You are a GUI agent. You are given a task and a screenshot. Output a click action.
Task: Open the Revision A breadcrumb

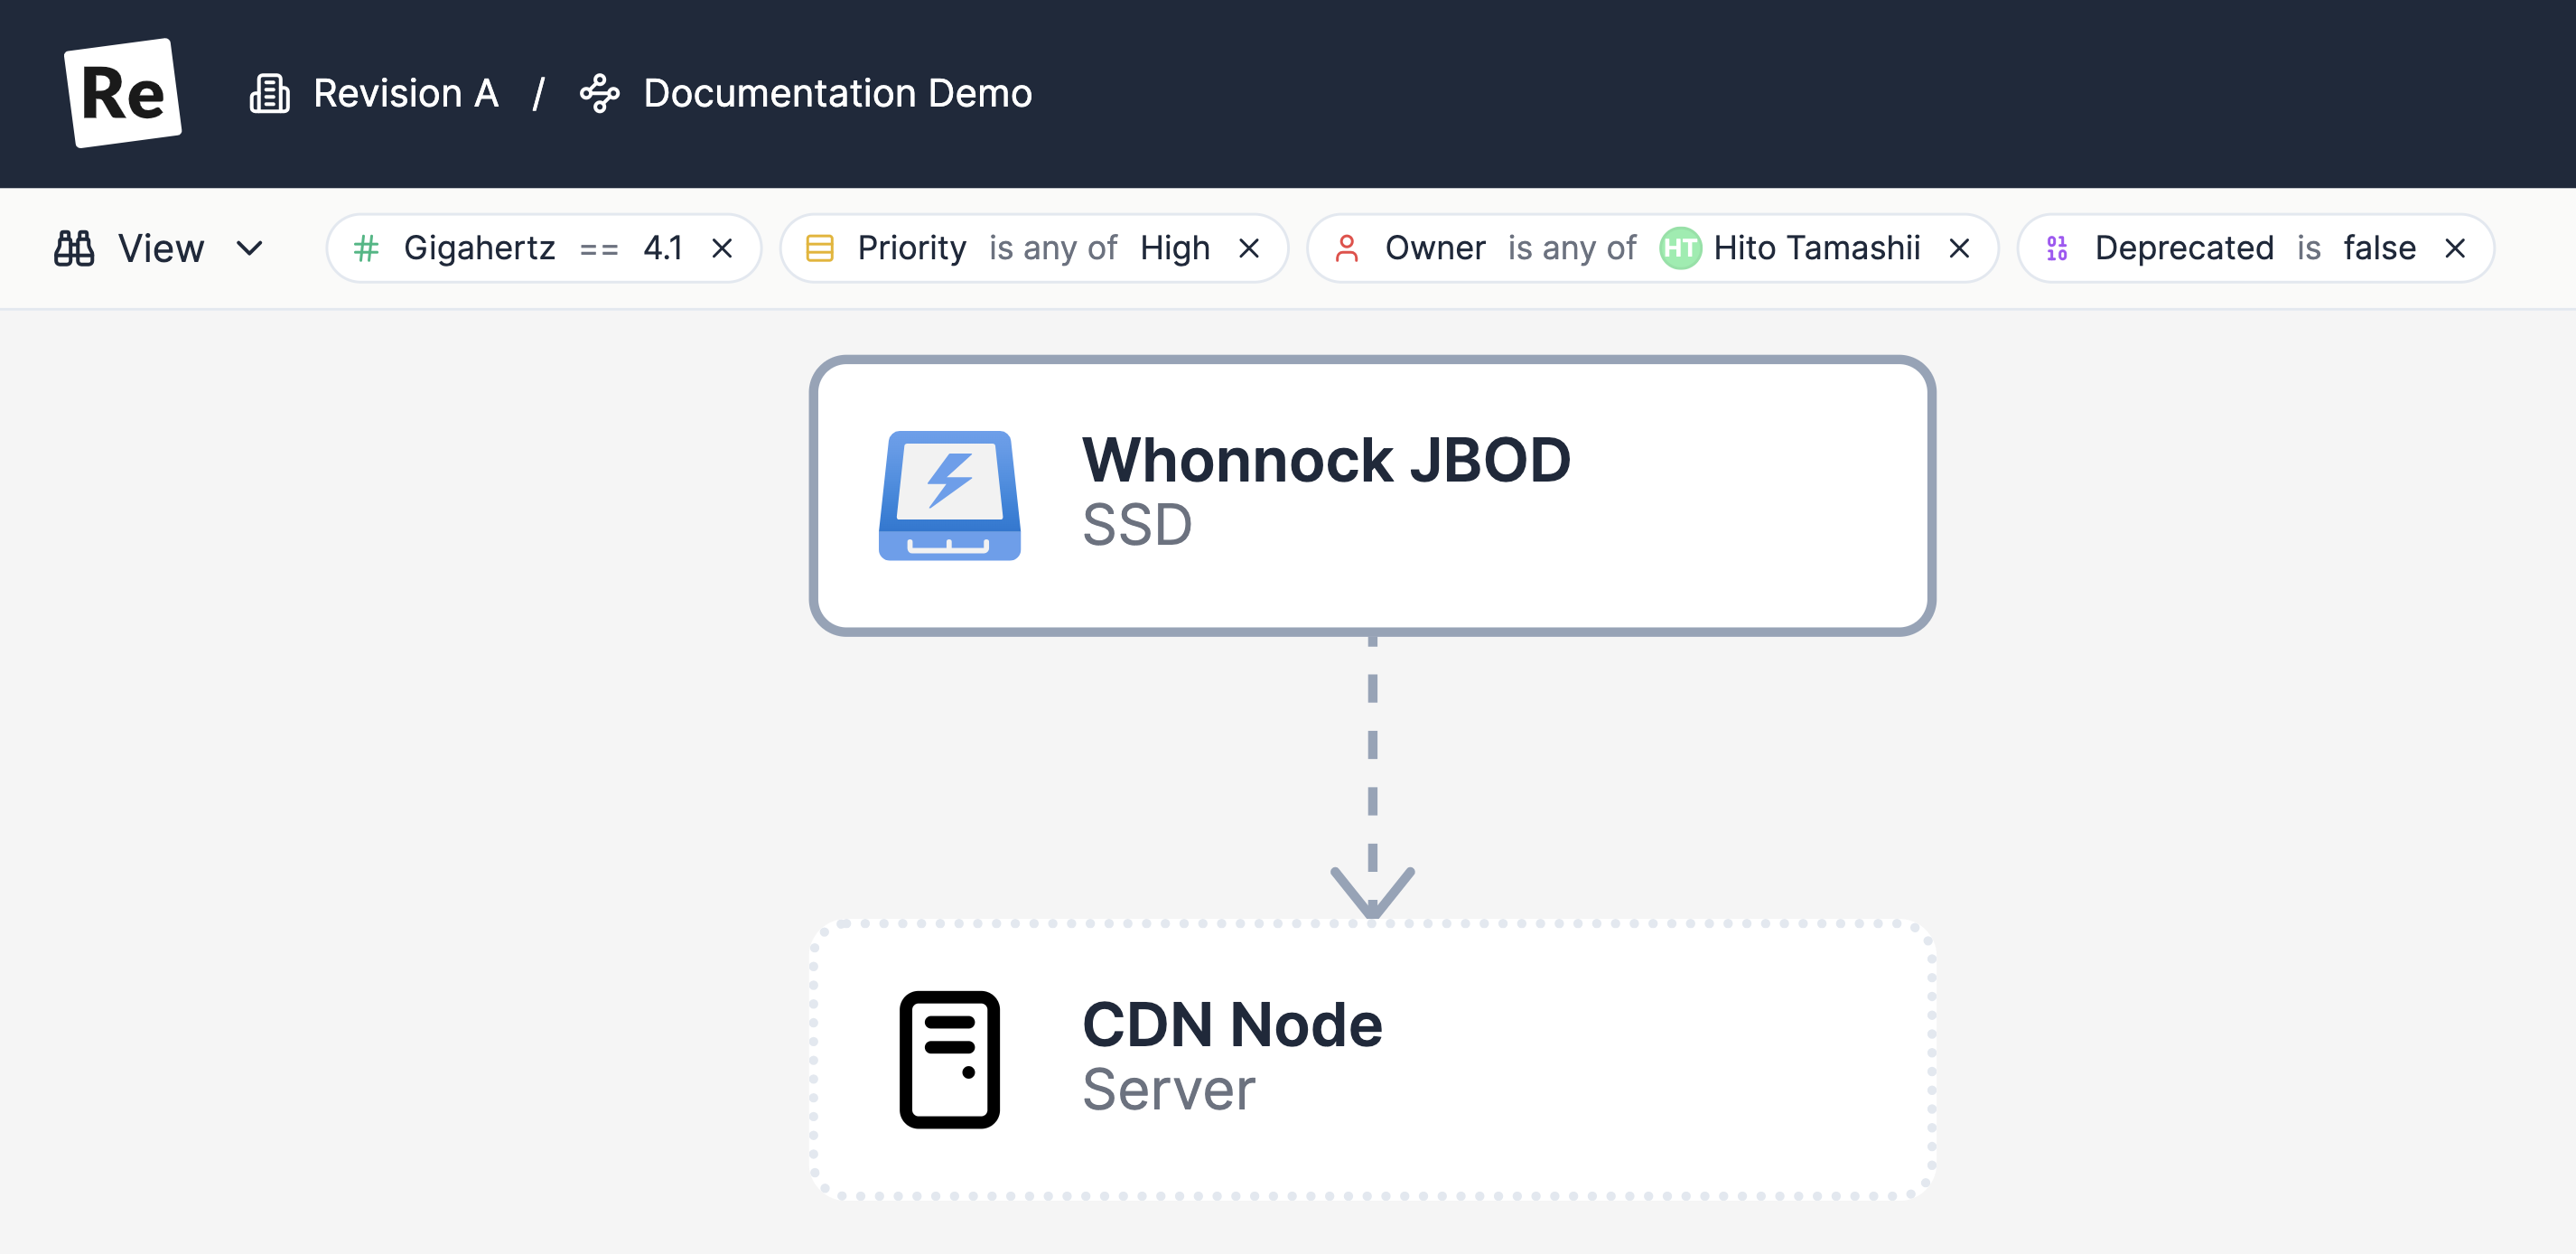[405, 94]
